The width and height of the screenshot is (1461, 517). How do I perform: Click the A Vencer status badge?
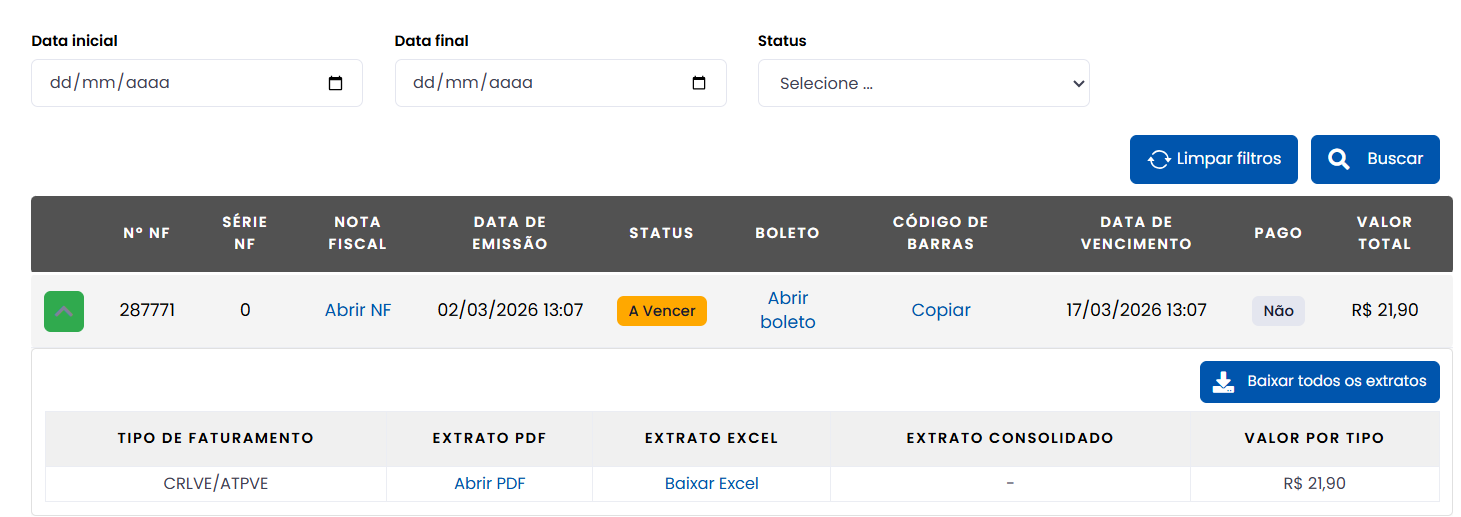662,311
